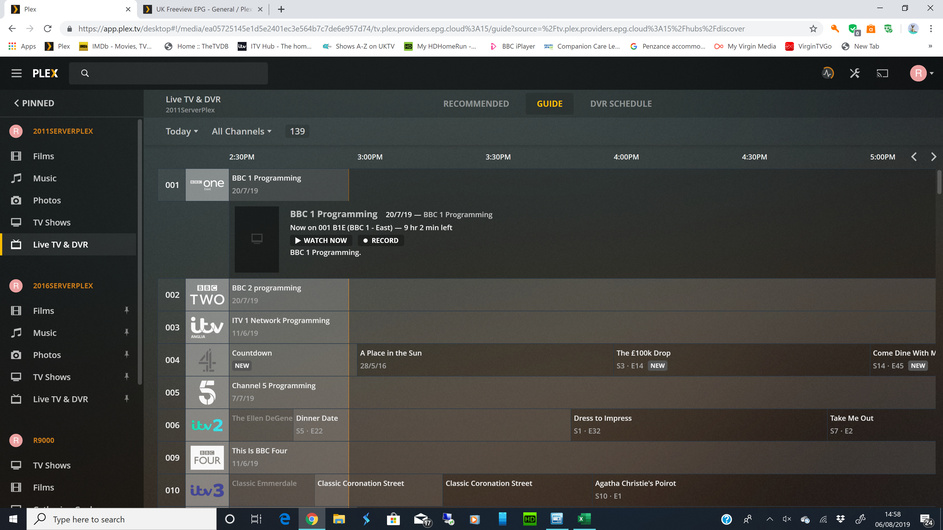Go to previous guide time range

pos(914,157)
